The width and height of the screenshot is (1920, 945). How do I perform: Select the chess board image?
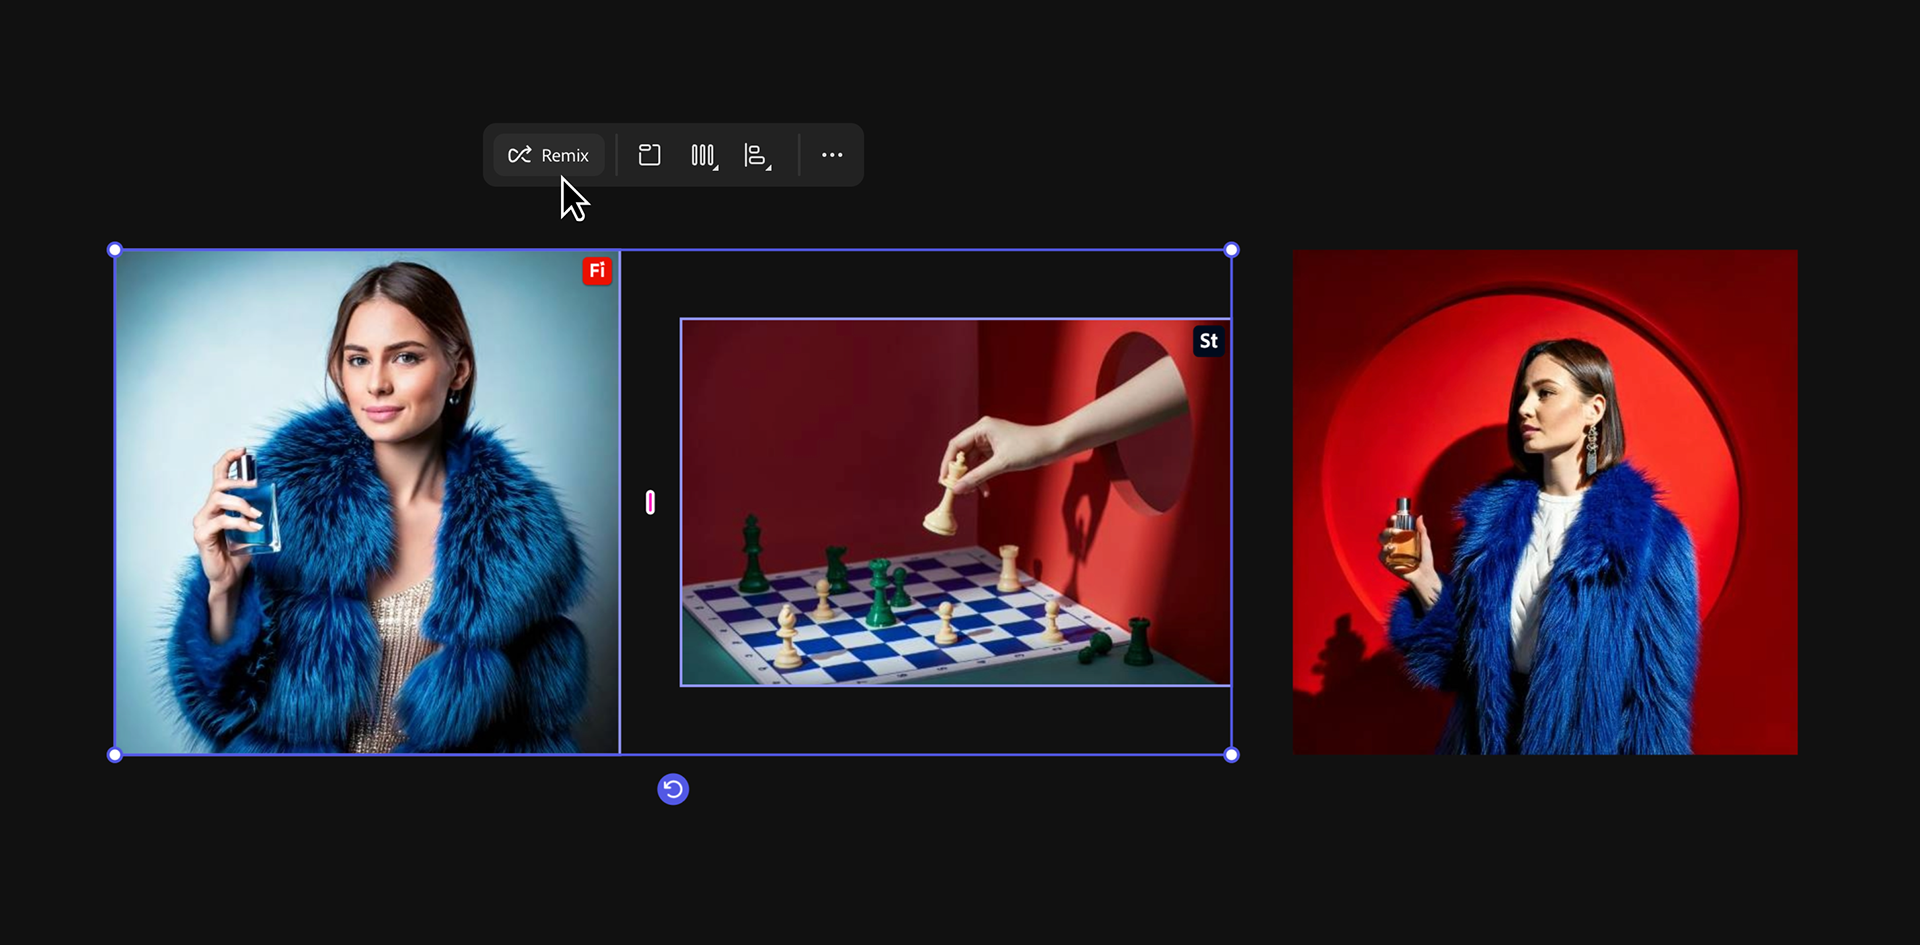[955, 502]
